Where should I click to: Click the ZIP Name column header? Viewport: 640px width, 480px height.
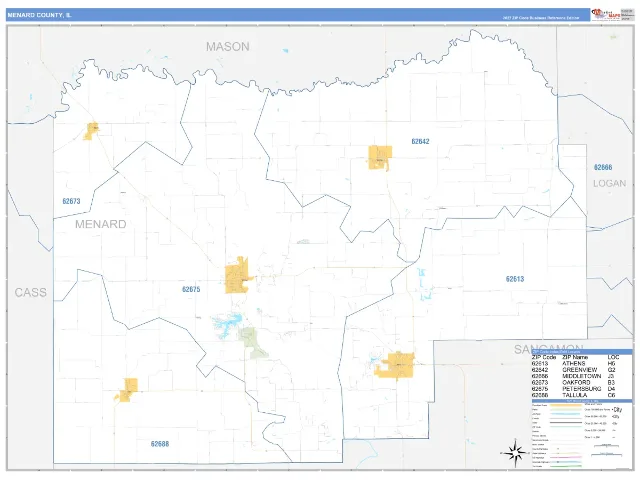(575, 357)
